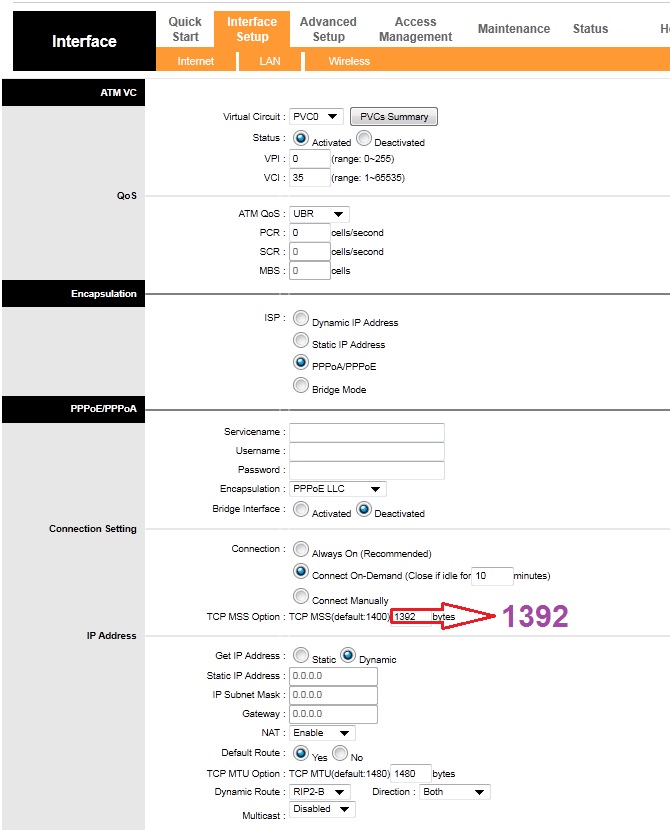Select the Wireless sub-tab
670x830 pixels.
click(349, 61)
